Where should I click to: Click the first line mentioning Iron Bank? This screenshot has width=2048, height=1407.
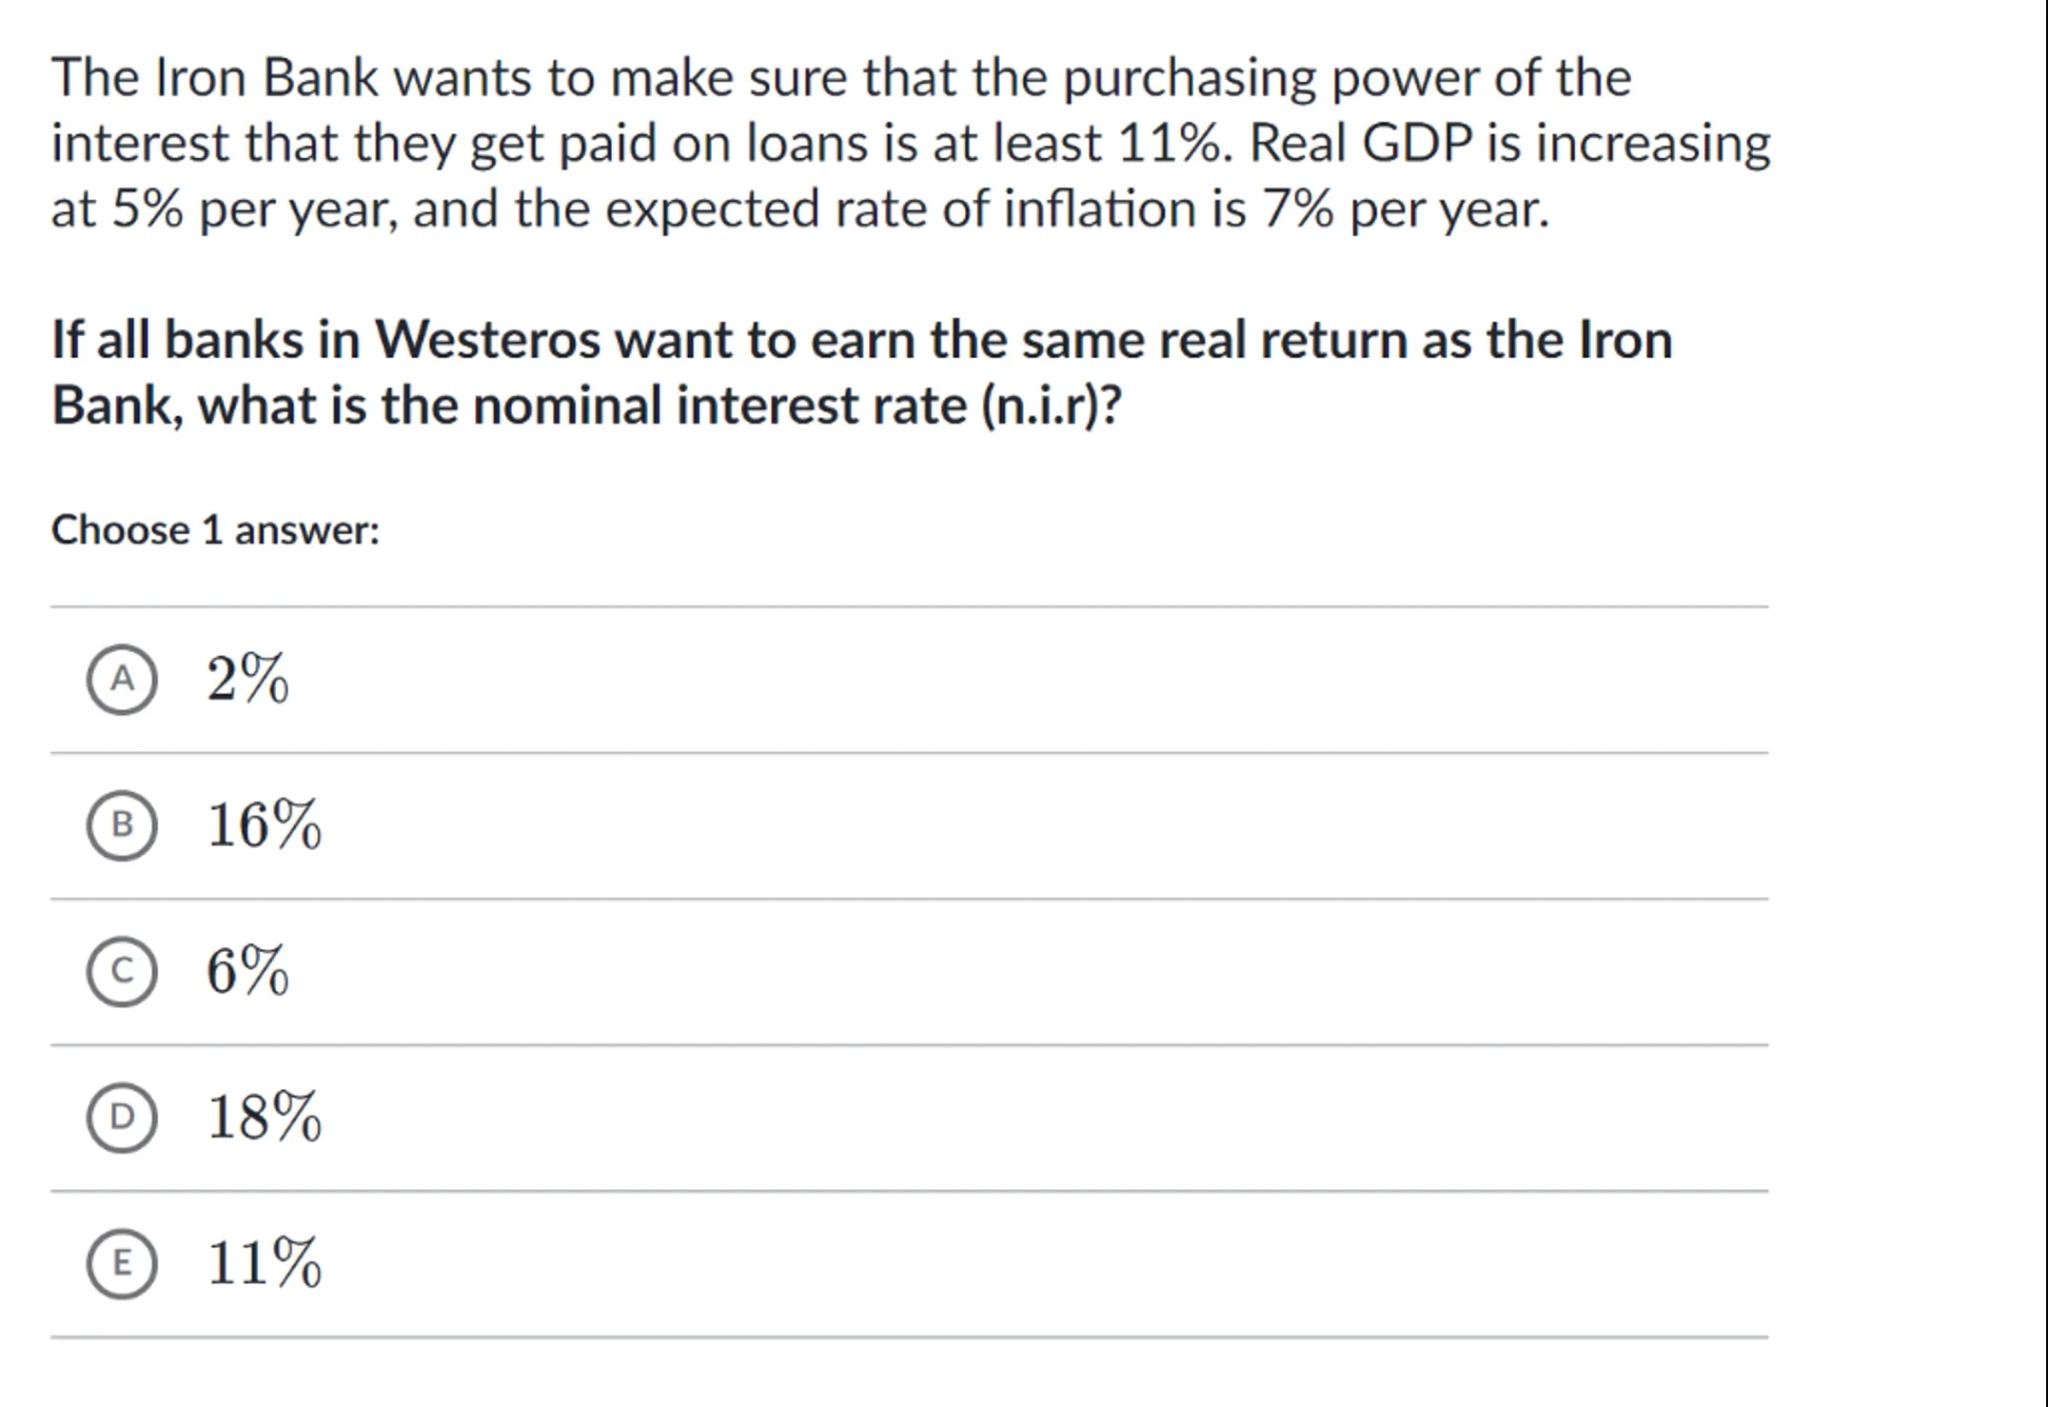point(840,78)
